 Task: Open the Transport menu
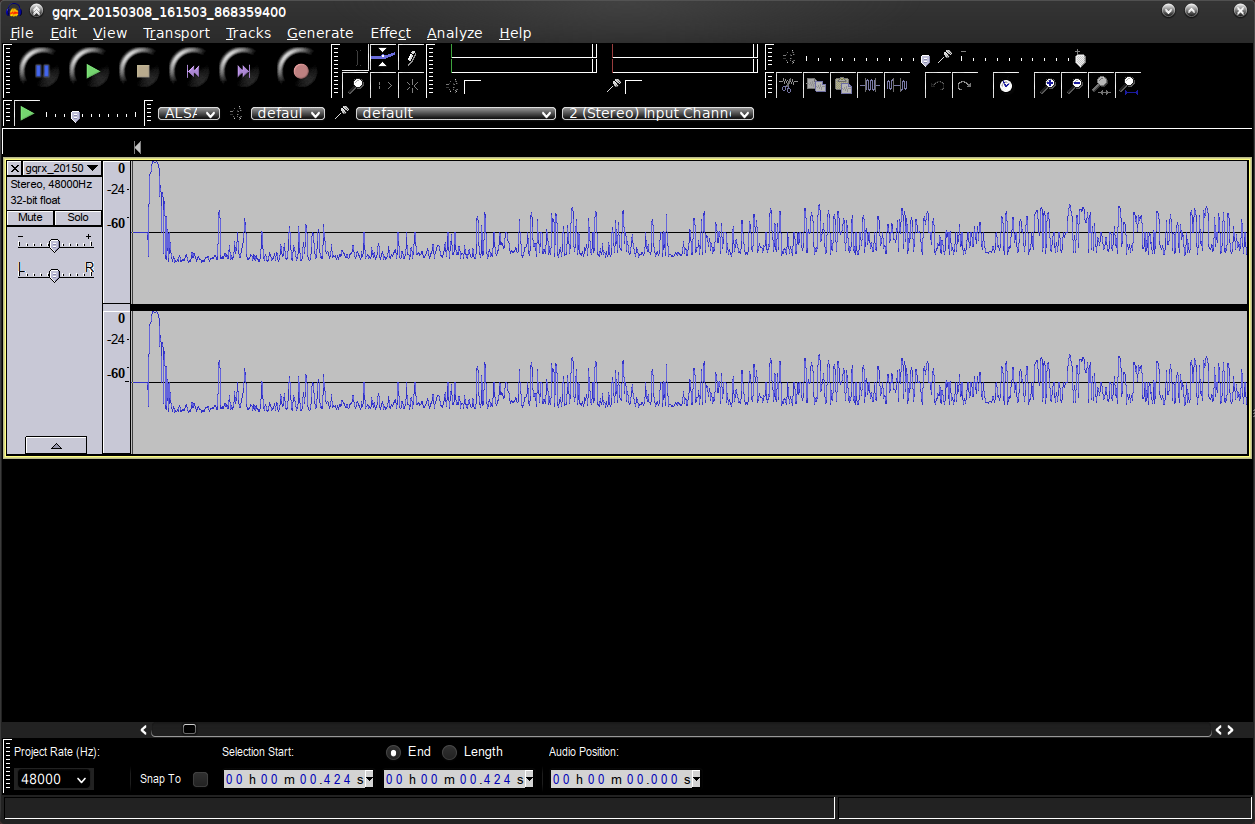(176, 33)
